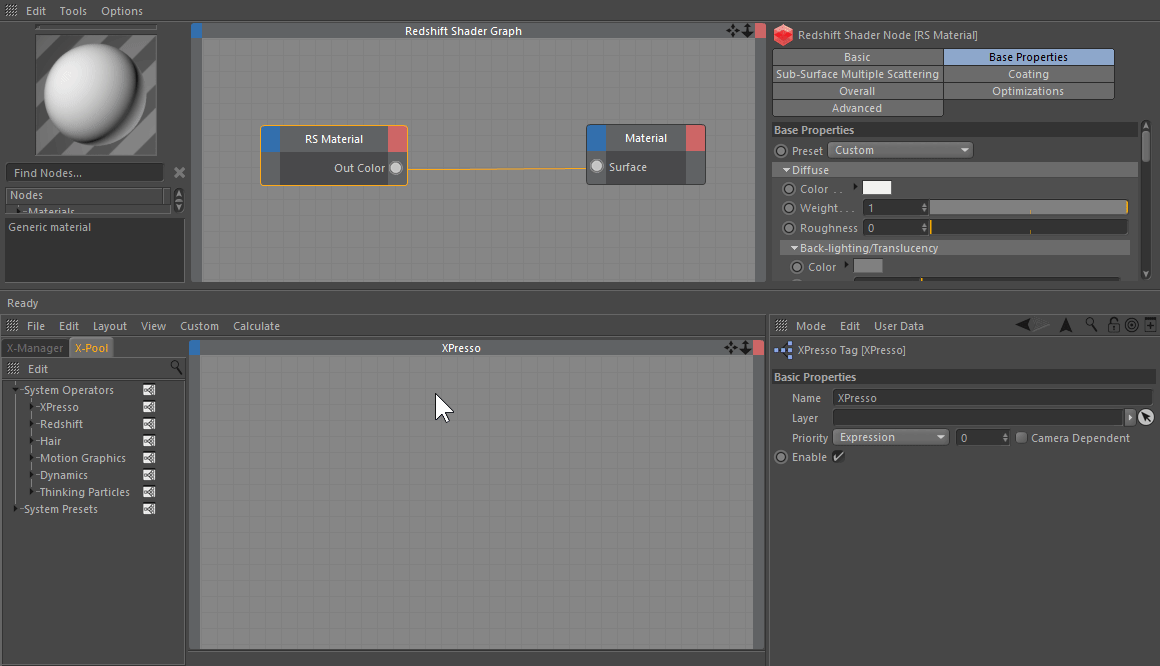Image resolution: width=1160 pixels, height=666 pixels.
Task: Open the Tools menu
Action: [73, 11]
